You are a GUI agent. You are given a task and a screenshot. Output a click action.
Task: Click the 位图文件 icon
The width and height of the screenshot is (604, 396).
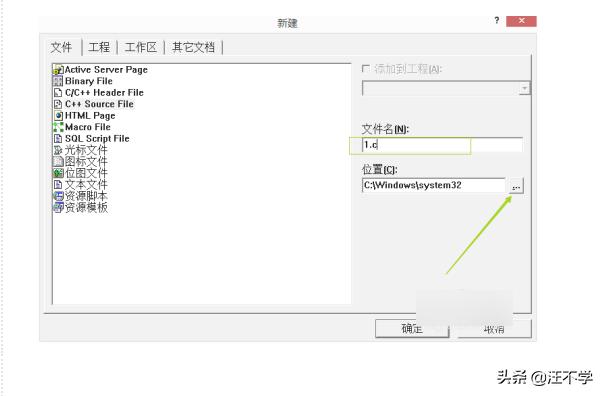tap(58, 173)
